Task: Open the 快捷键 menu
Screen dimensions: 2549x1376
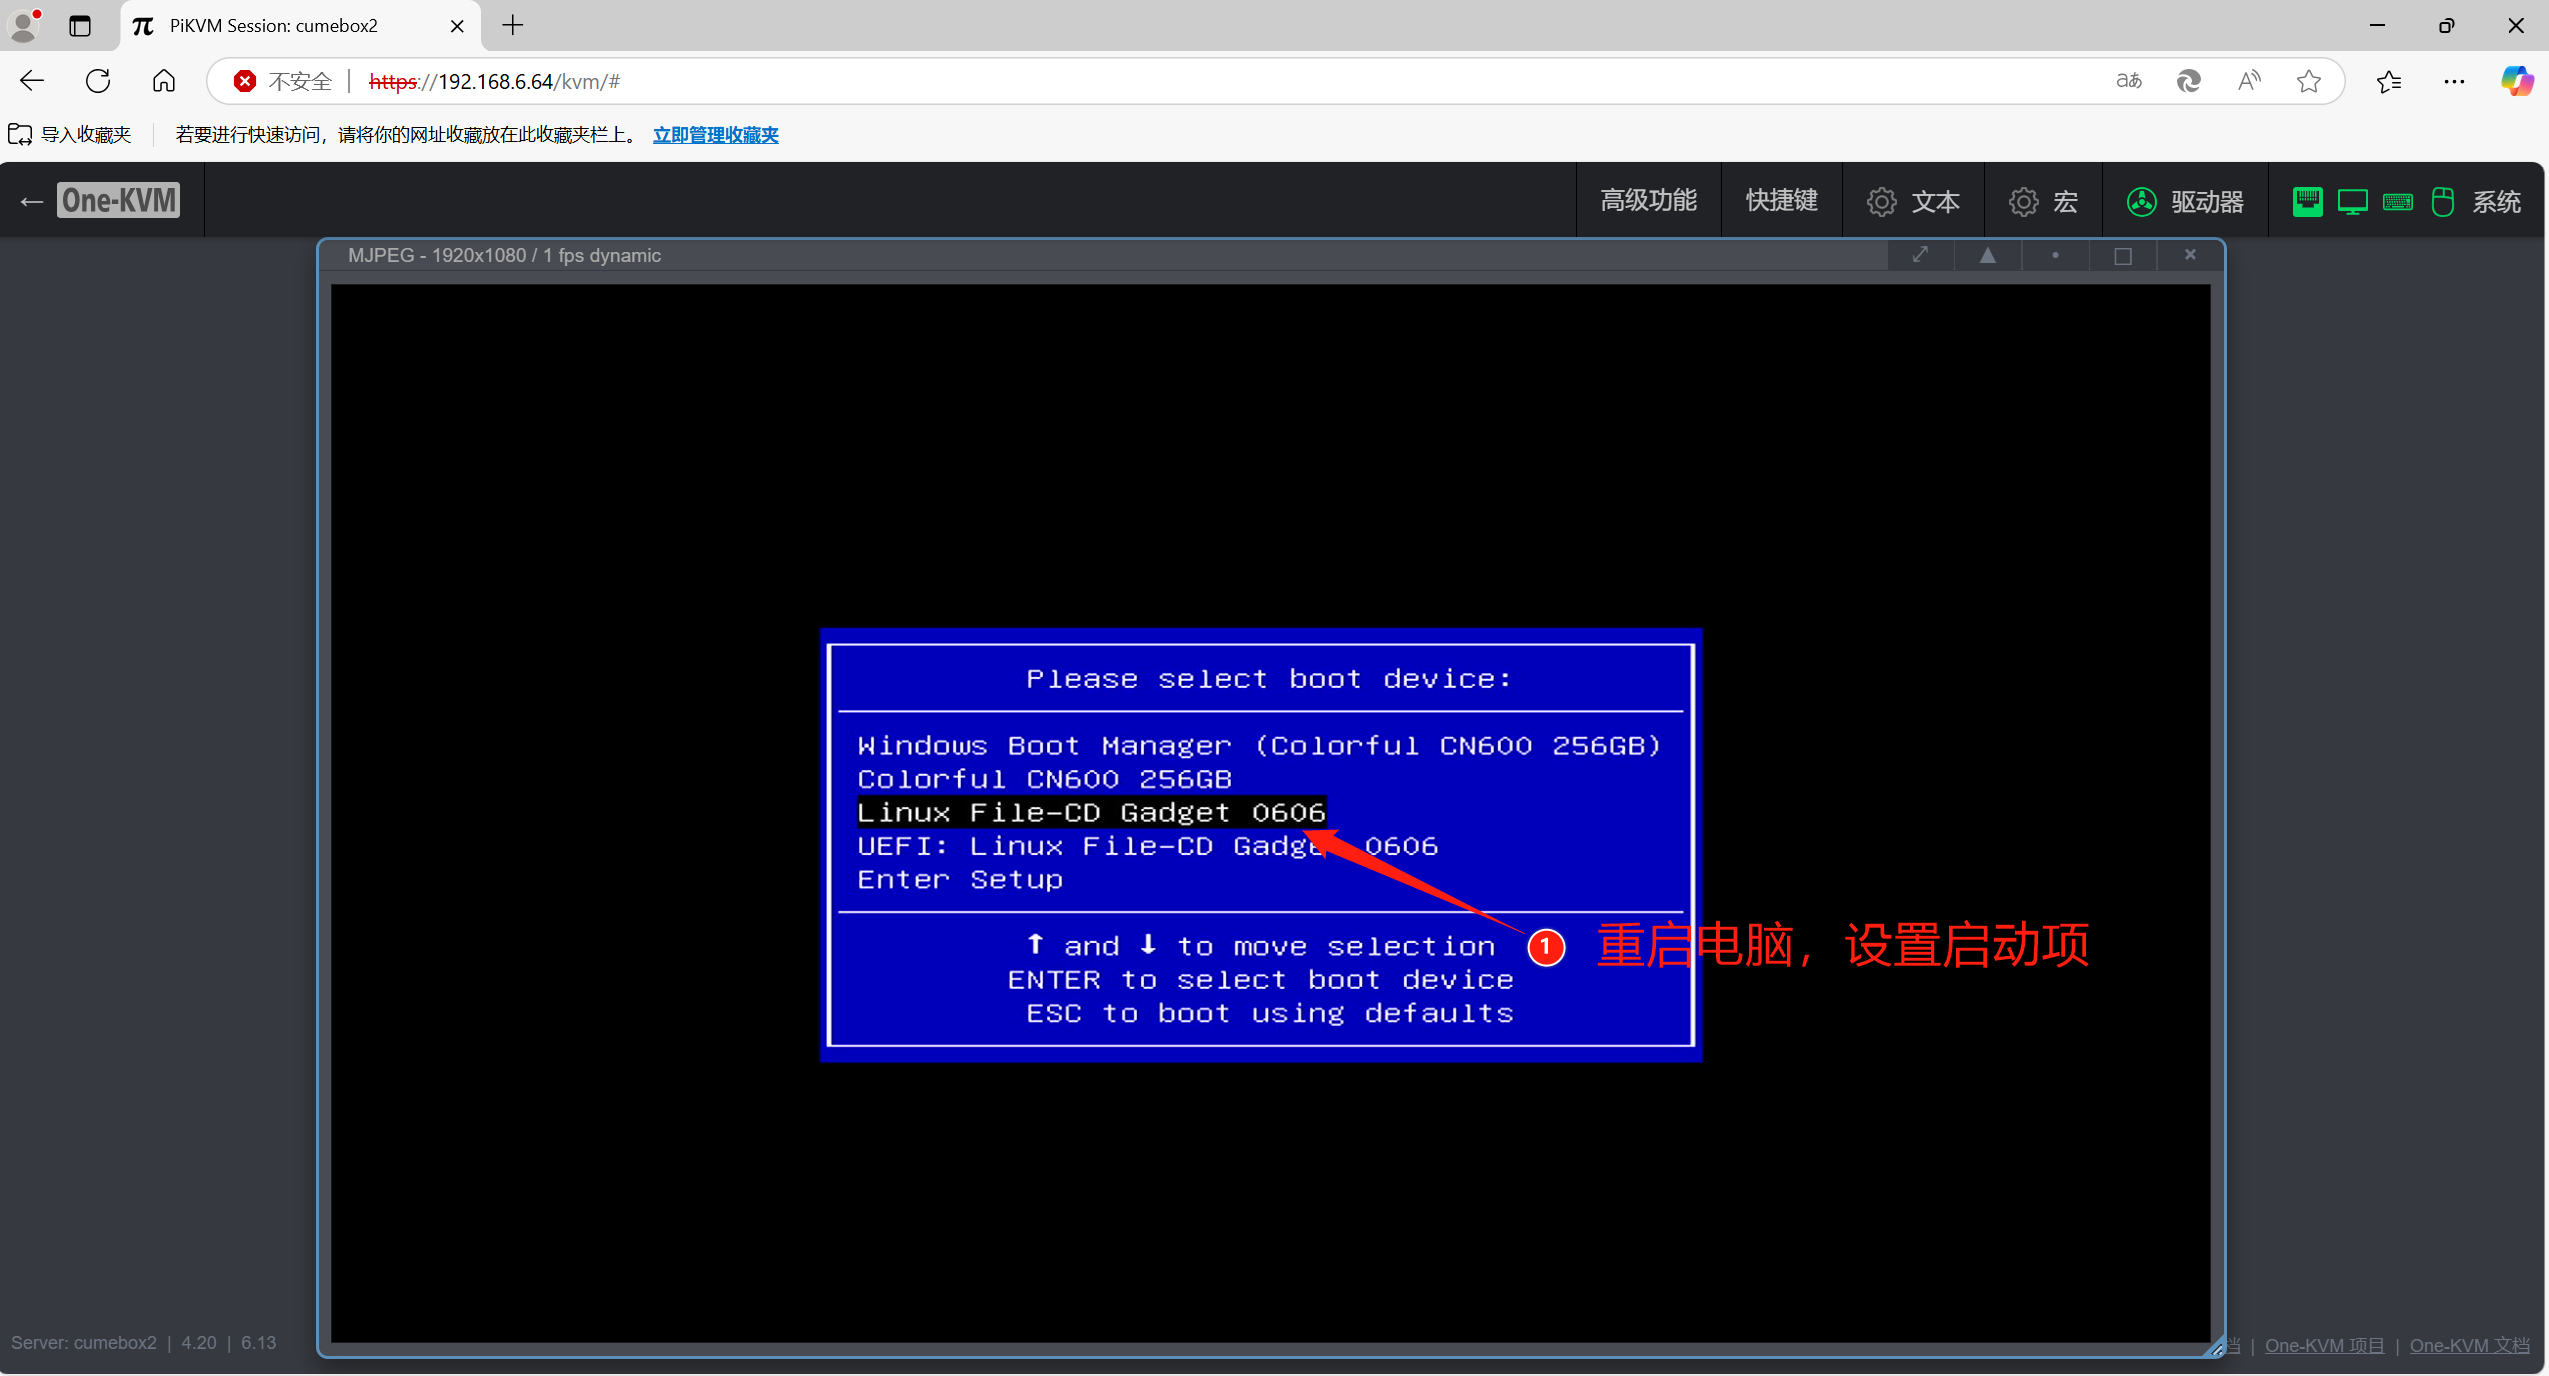Action: coord(1781,201)
